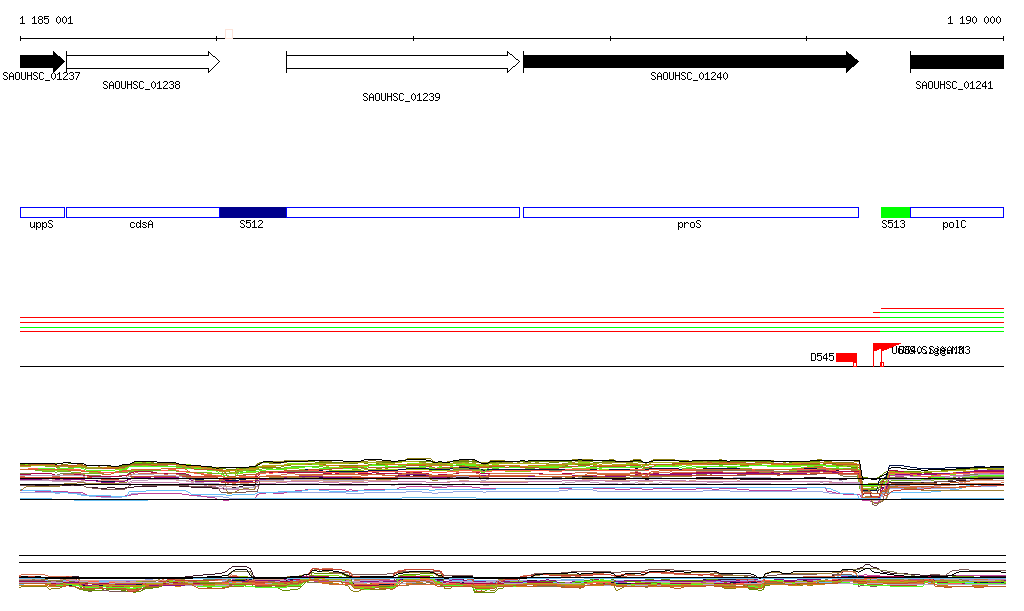Image resolution: width=1024 pixels, height=611 pixels.
Task: Select the SAOUHSC_01240 black gene arrow
Action: pos(690,62)
